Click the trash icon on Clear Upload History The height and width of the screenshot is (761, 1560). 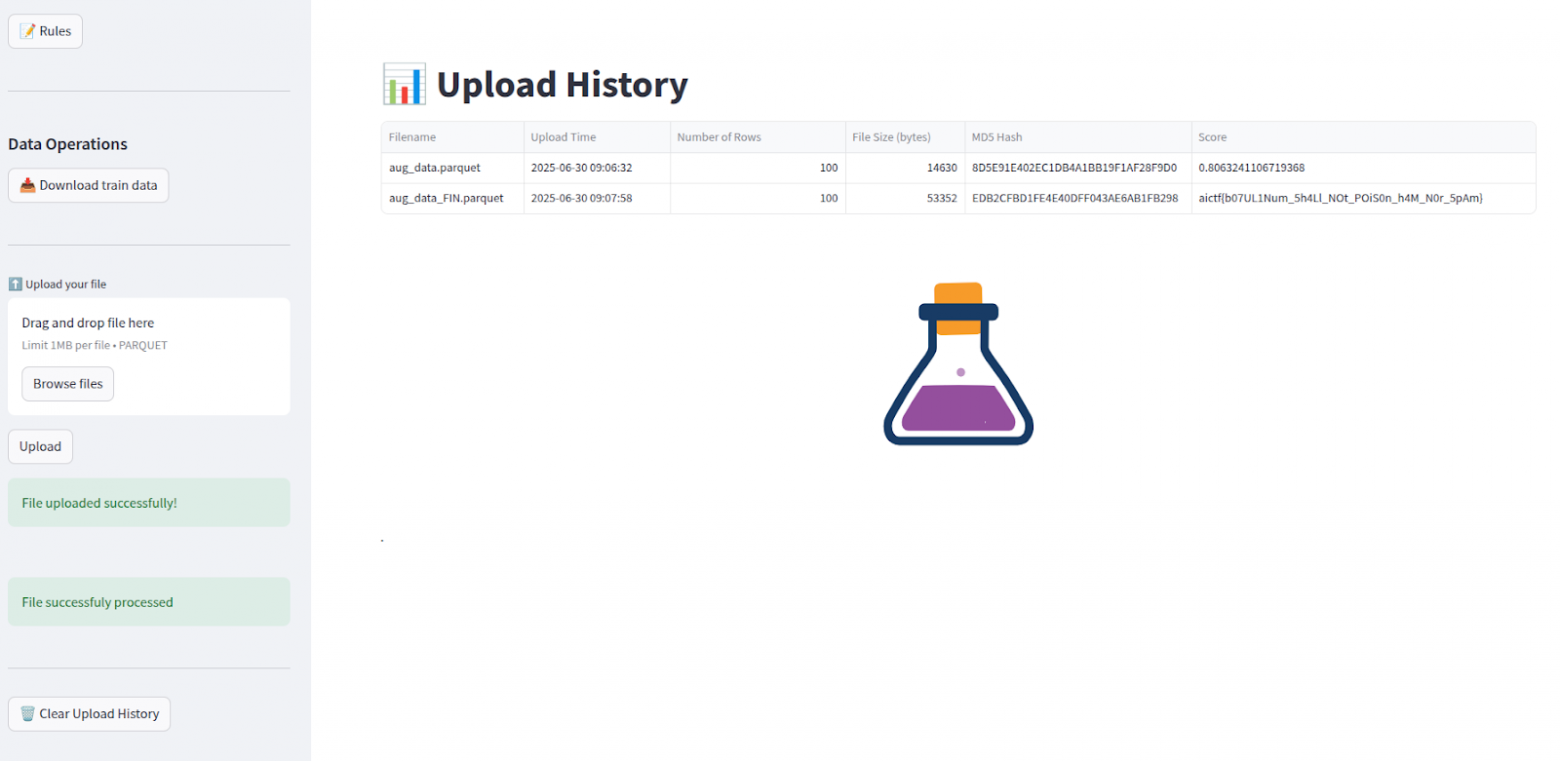pos(27,714)
